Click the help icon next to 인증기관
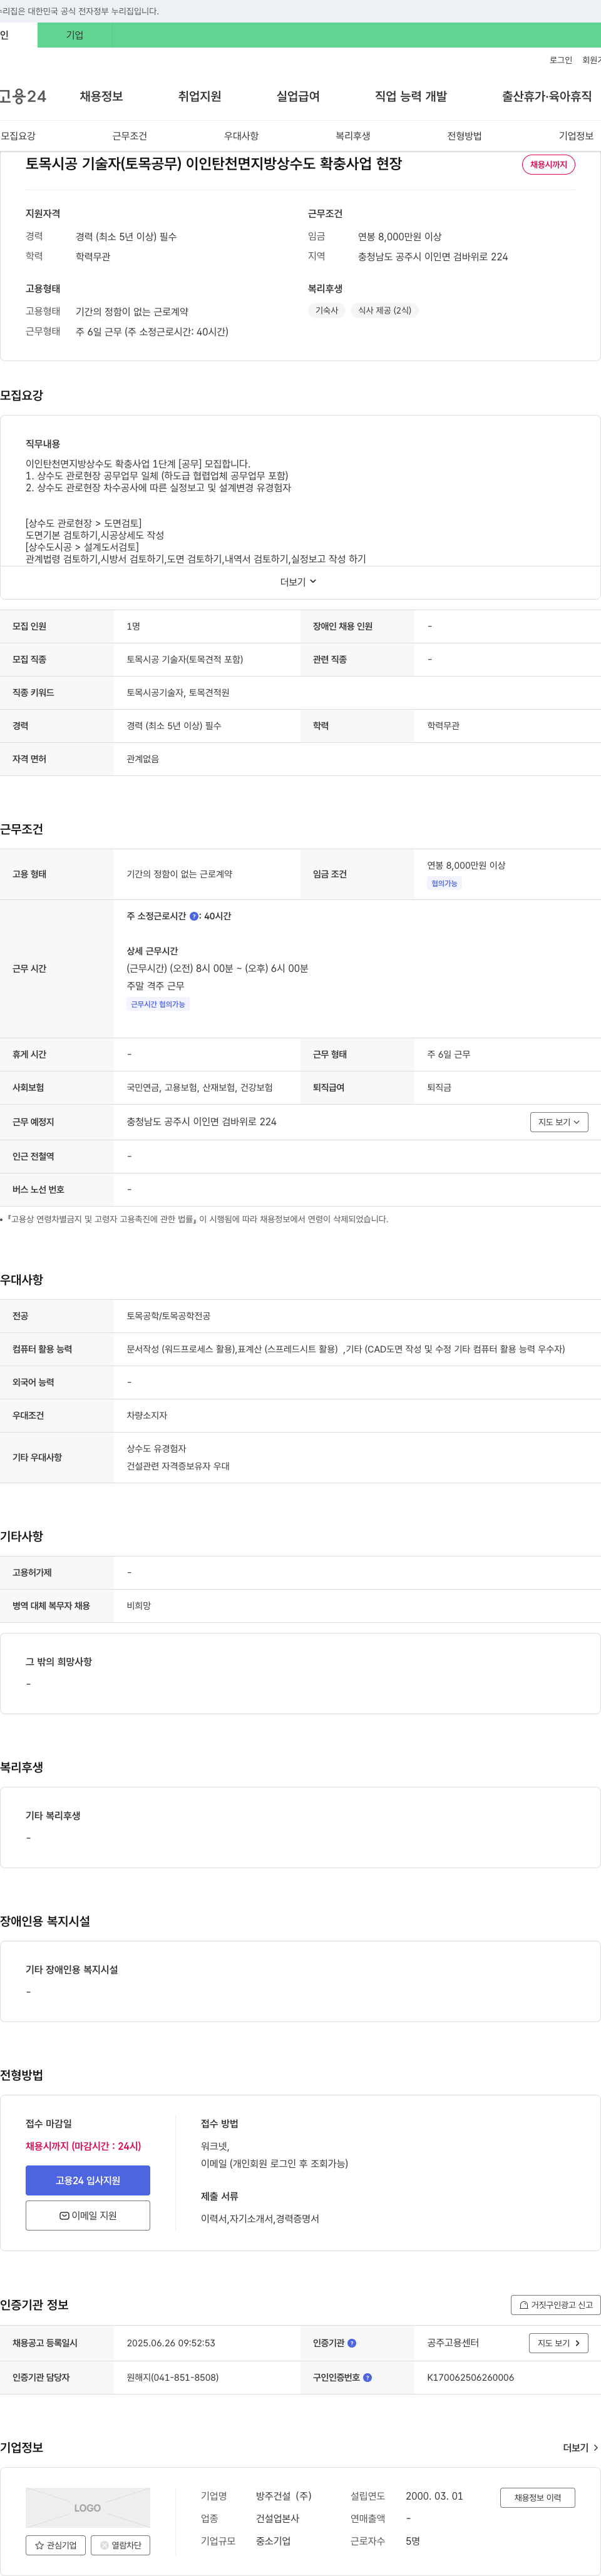 (x=352, y=2343)
